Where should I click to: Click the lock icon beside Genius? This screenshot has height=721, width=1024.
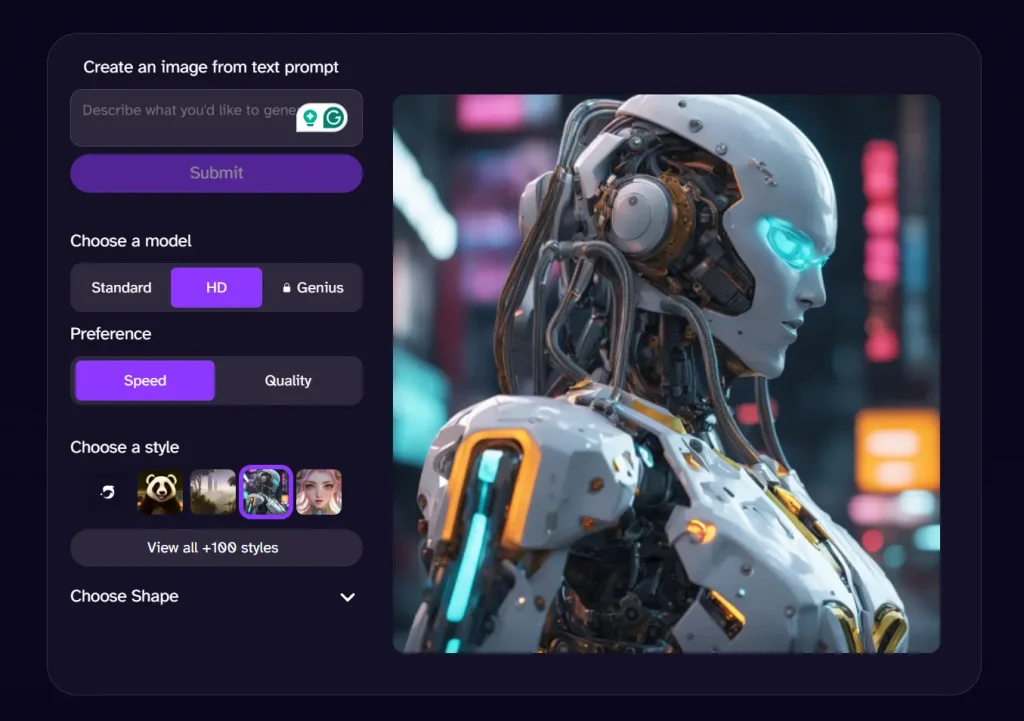pyautogui.click(x=287, y=288)
